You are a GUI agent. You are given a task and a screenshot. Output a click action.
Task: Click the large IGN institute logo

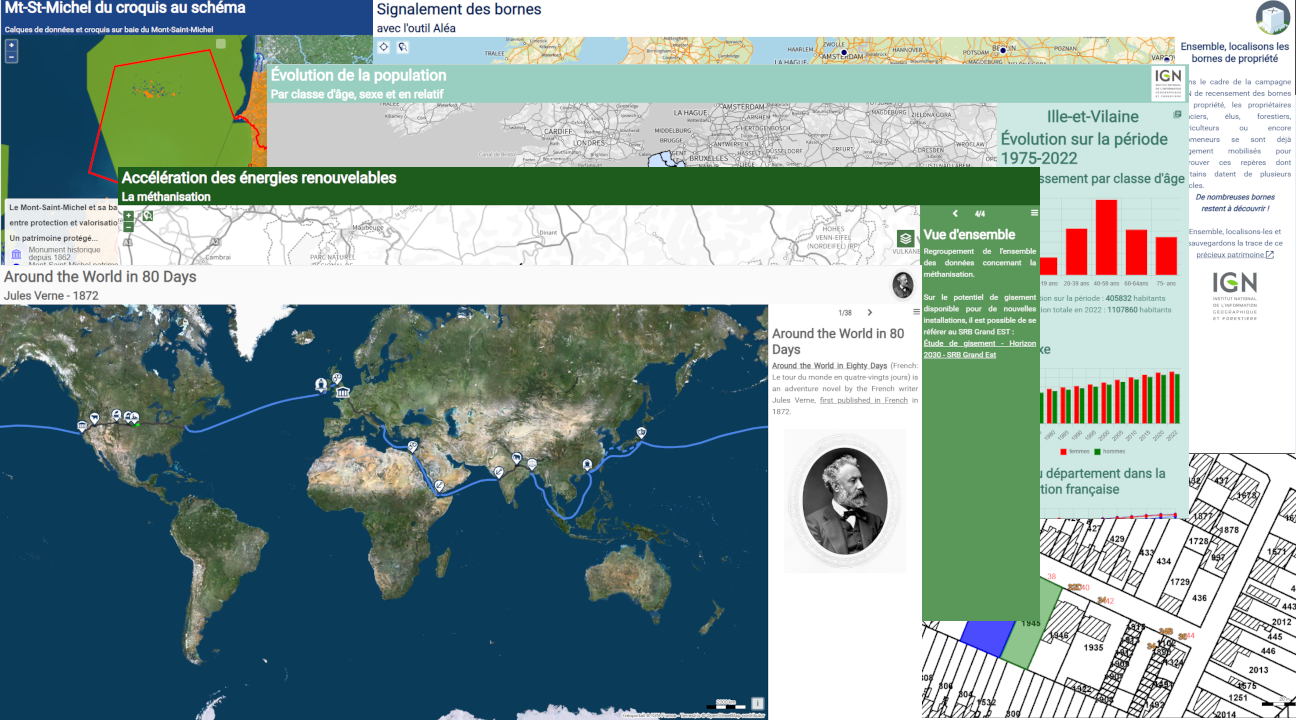coord(1234,296)
